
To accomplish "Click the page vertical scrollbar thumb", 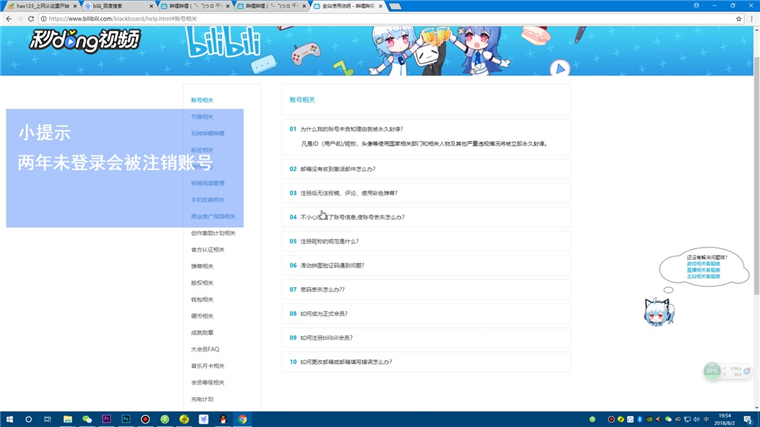I will point(757,174).
